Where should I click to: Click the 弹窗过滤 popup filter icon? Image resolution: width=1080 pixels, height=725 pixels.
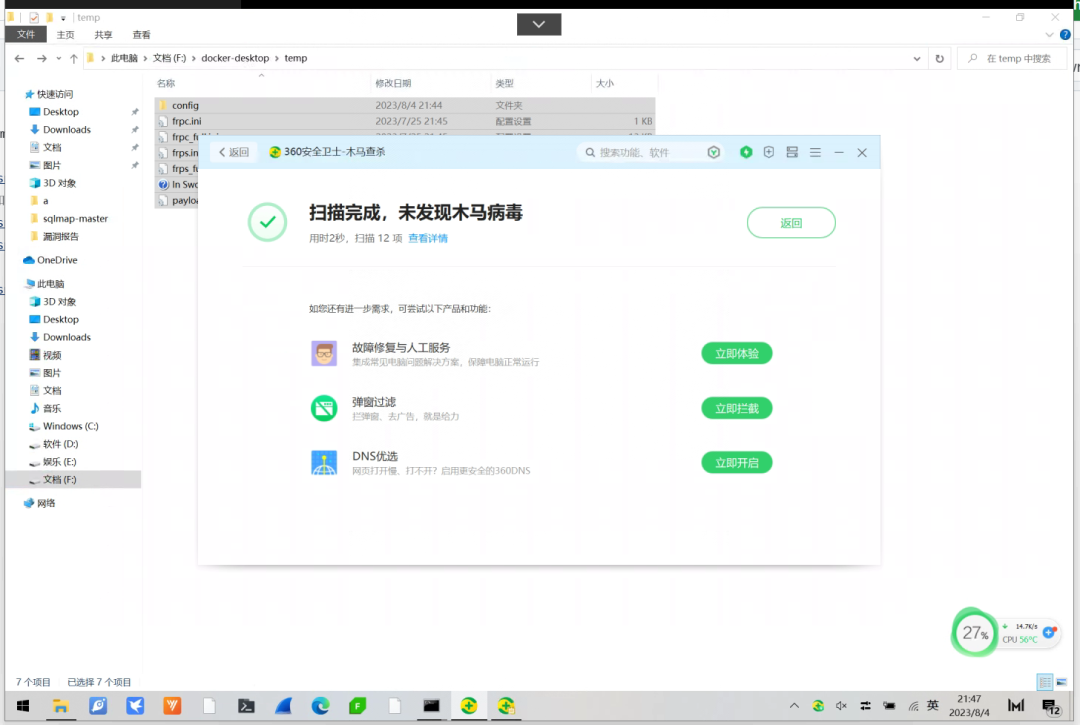click(324, 408)
